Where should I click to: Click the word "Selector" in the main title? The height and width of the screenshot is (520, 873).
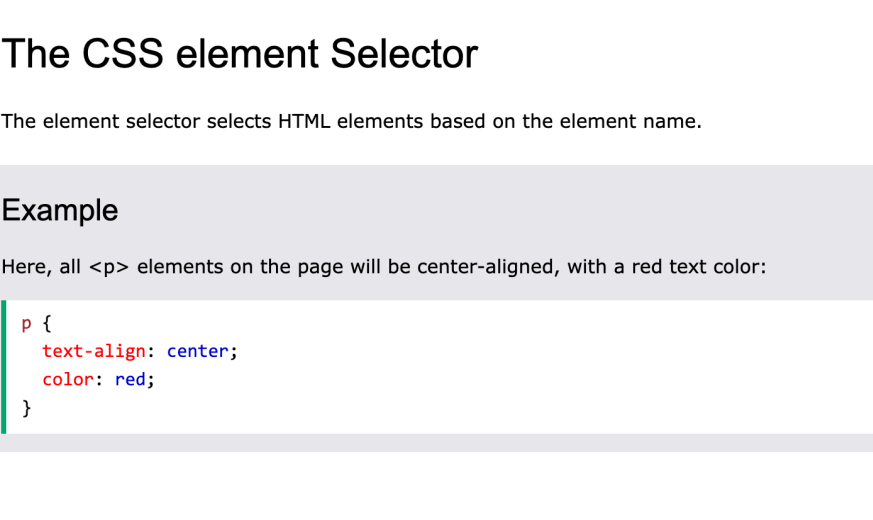click(x=404, y=54)
